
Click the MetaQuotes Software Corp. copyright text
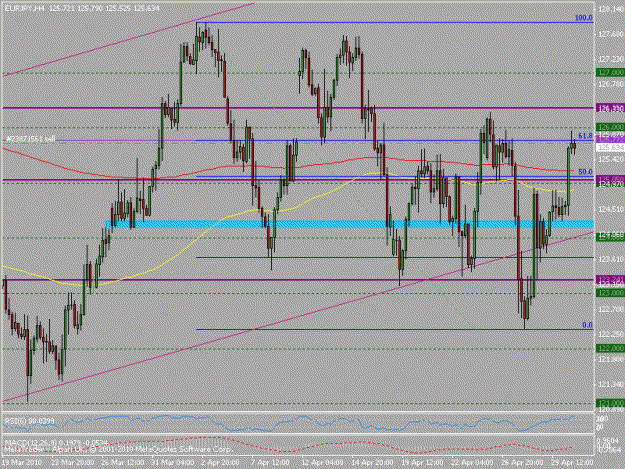coord(117,449)
